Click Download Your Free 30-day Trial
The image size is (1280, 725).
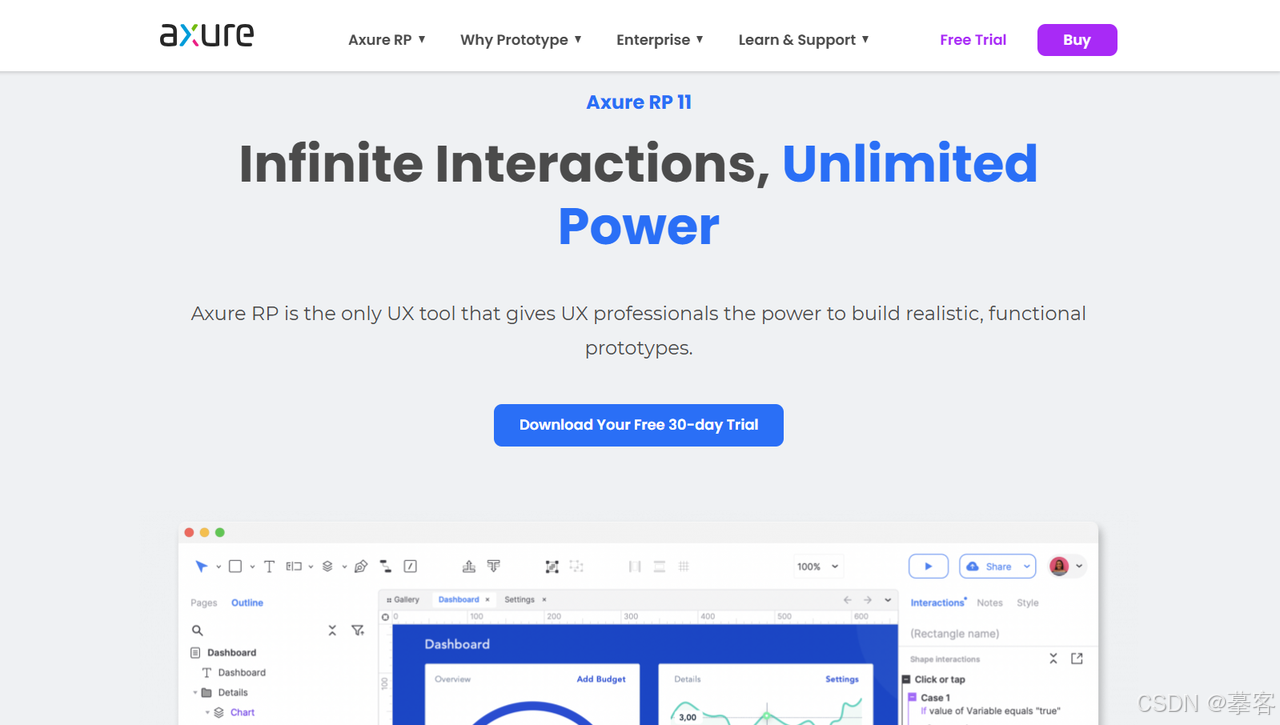pos(638,425)
